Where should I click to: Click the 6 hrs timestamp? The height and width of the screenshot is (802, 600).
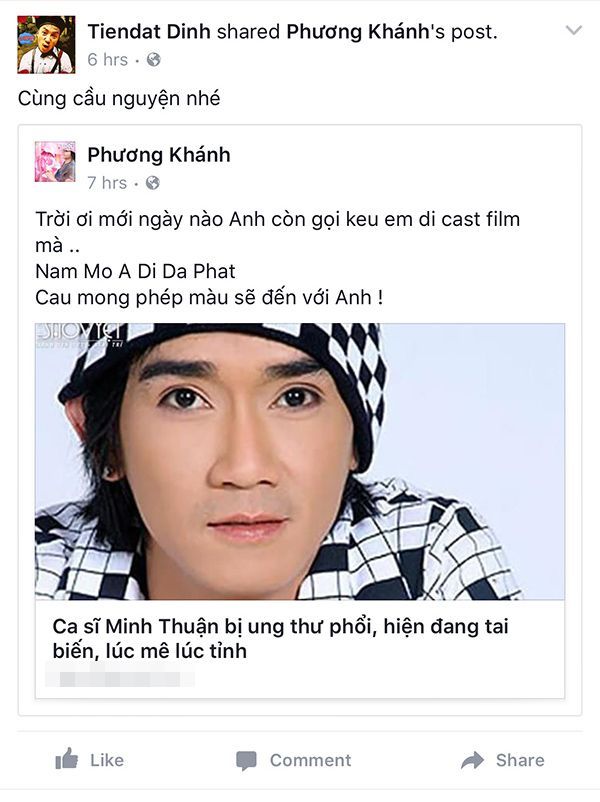click(107, 60)
